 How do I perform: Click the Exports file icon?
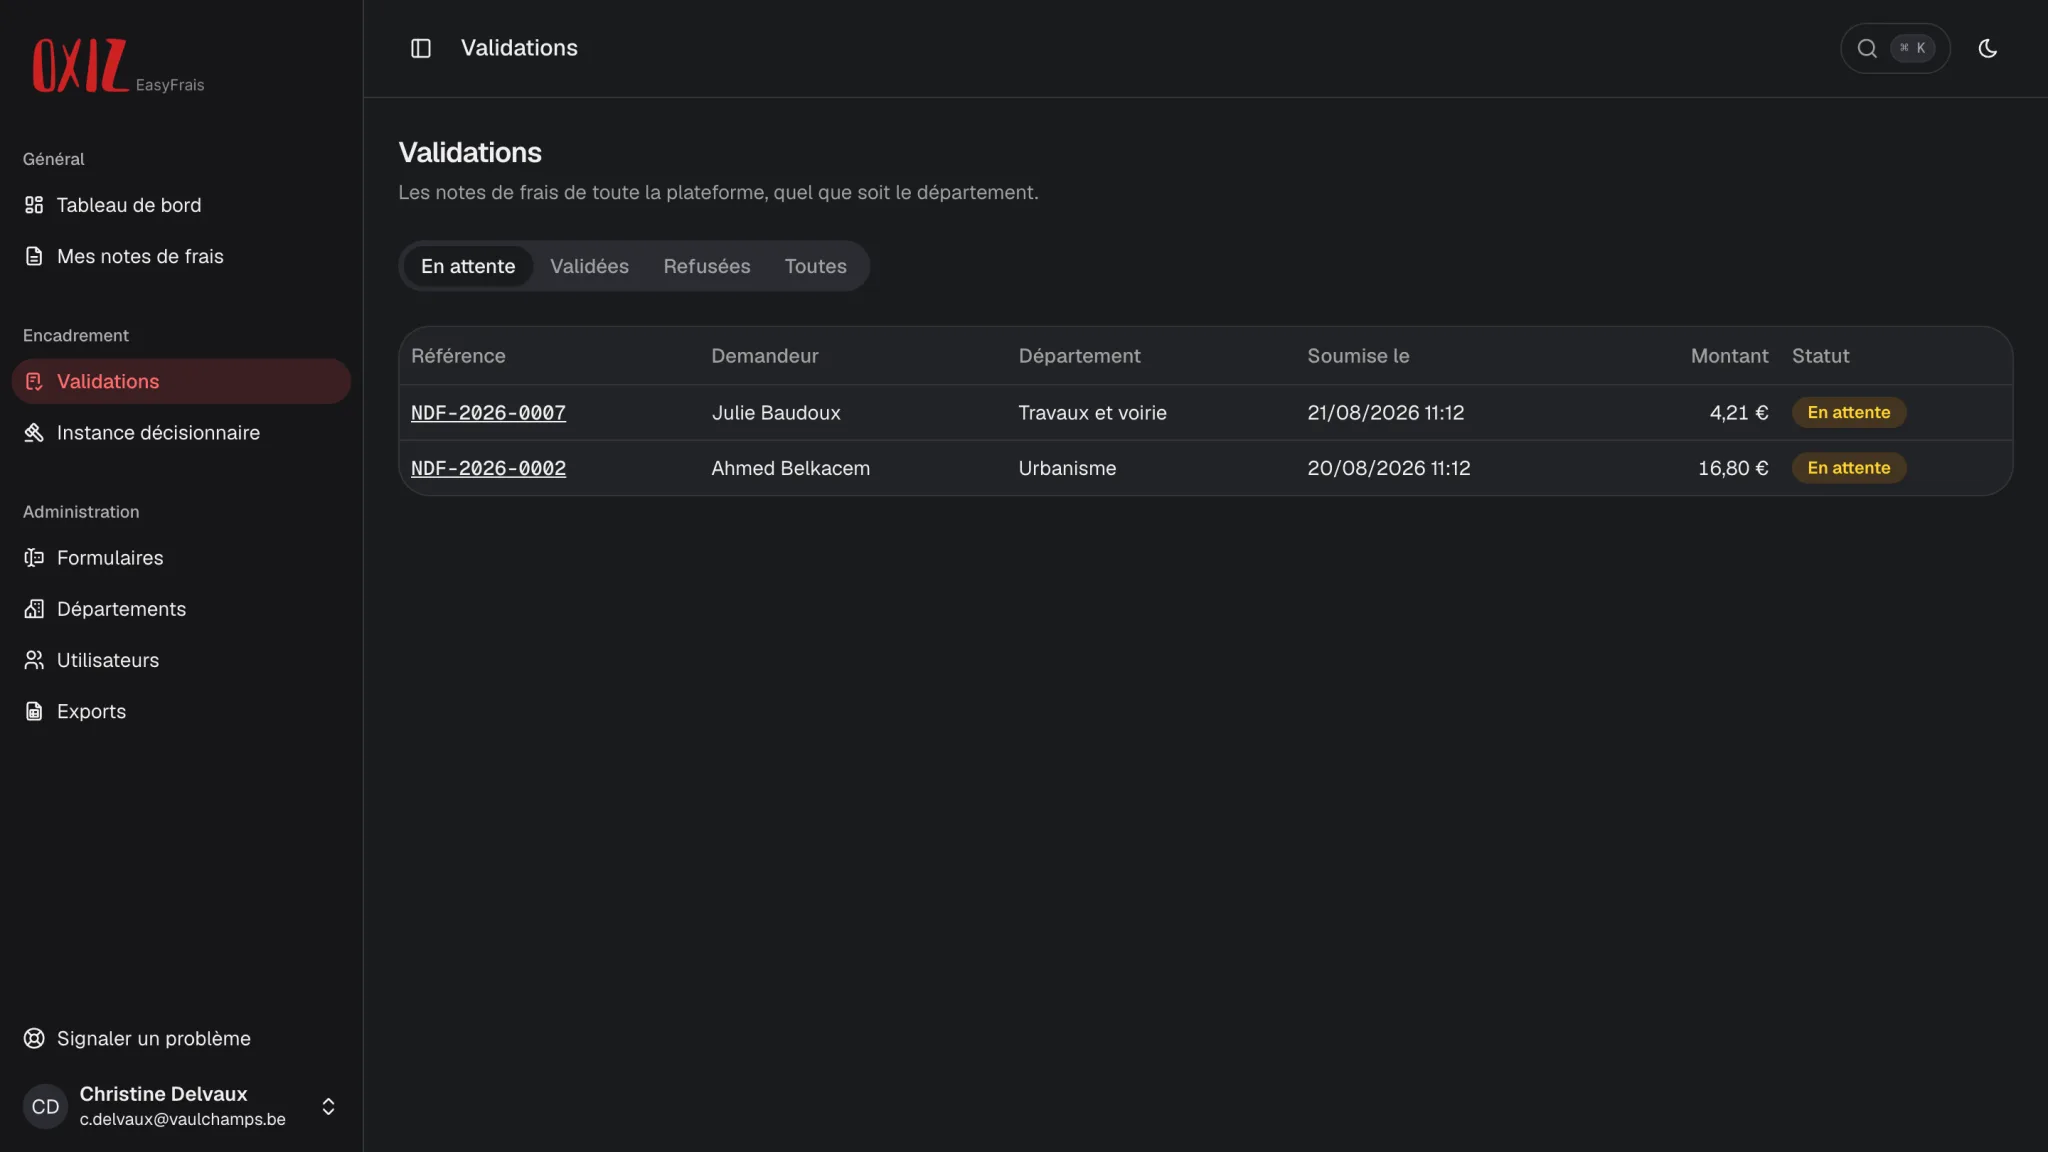(x=34, y=711)
